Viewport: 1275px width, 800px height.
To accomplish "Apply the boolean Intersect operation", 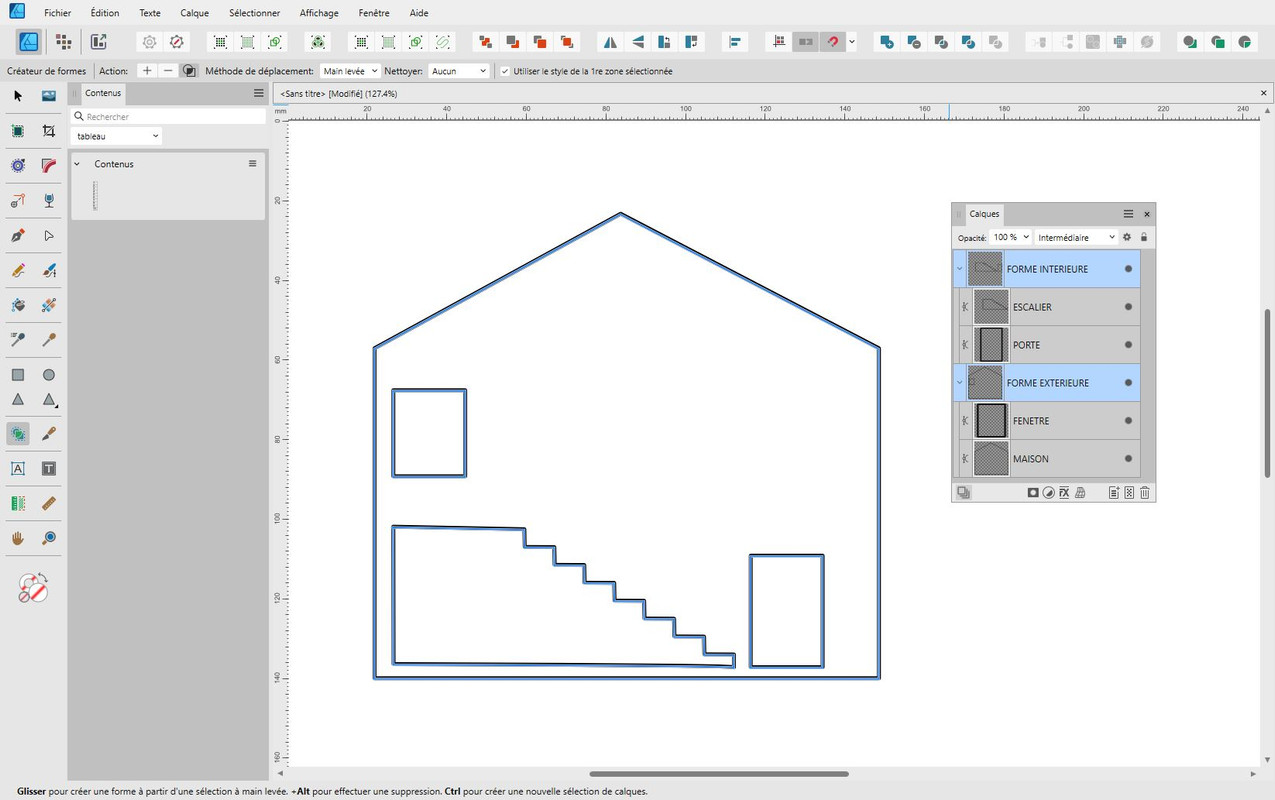I will [940, 42].
